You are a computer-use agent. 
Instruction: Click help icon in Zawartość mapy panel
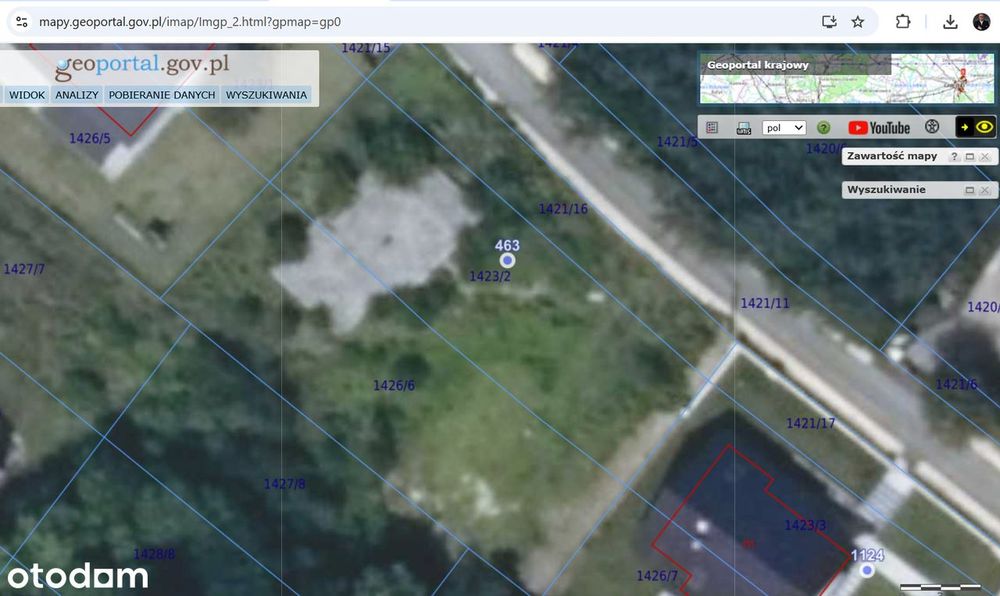coord(954,156)
